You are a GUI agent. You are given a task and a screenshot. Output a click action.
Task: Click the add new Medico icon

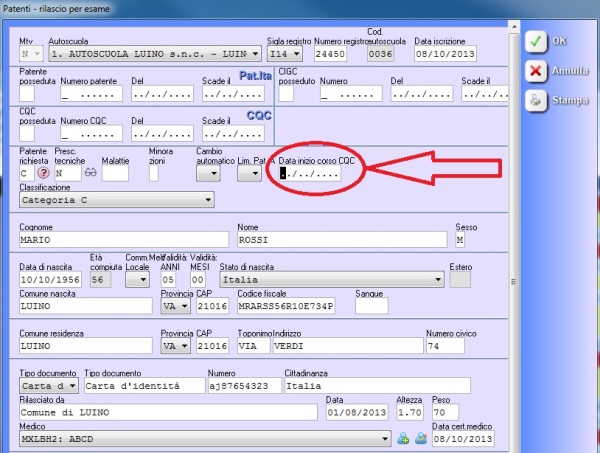[x=403, y=438]
